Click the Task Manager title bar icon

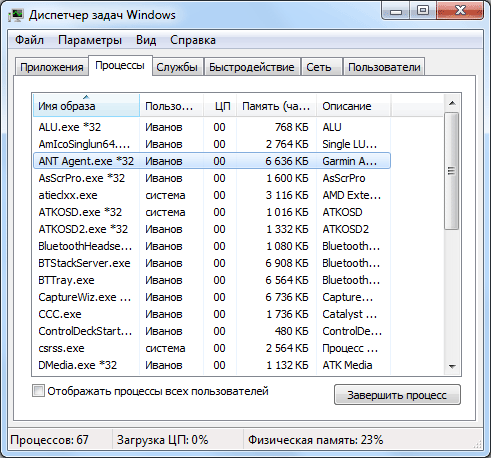[16, 15]
